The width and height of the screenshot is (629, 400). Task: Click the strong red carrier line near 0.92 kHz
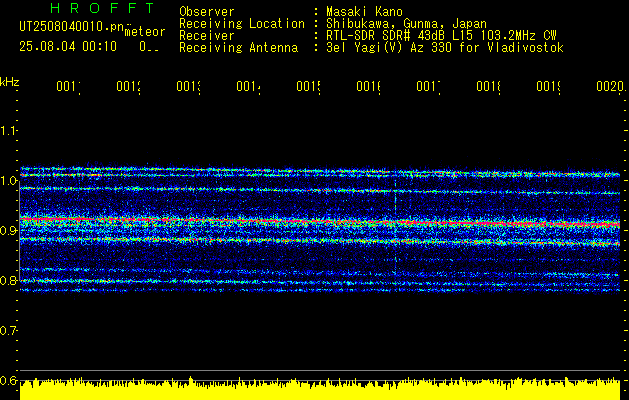click(320, 221)
